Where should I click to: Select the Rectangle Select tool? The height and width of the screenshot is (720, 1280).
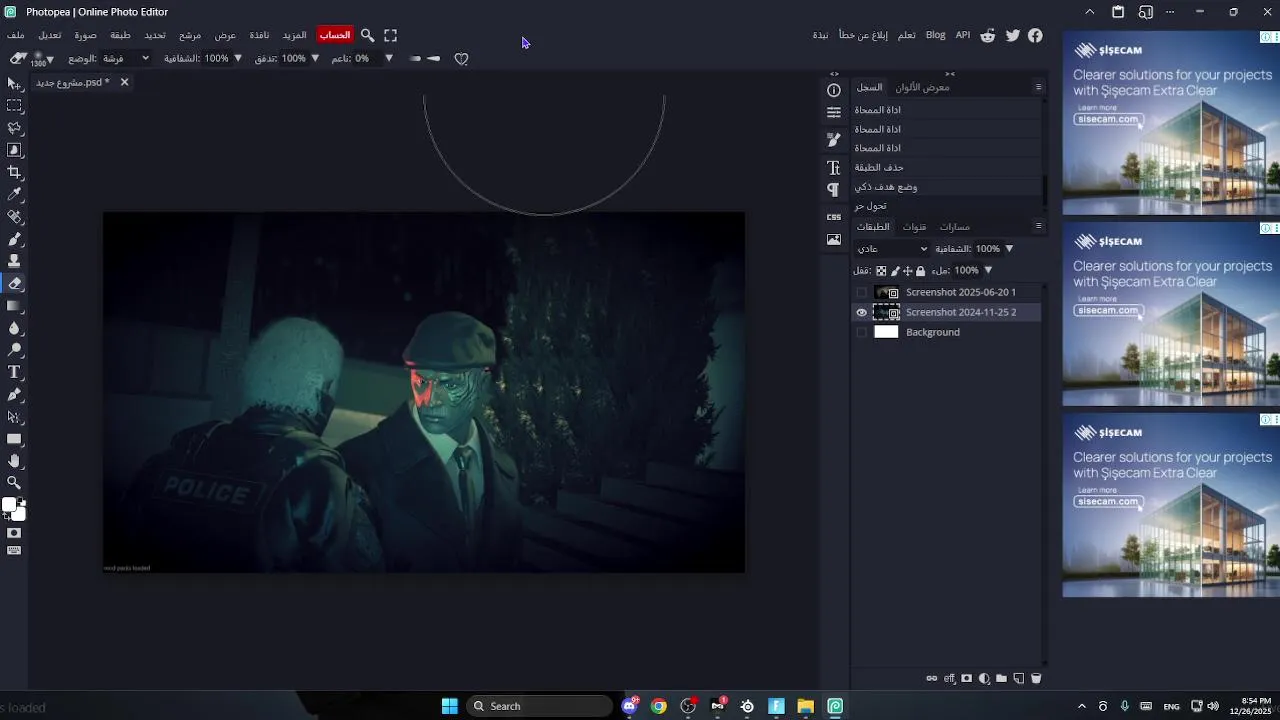pyautogui.click(x=14, y=106)
